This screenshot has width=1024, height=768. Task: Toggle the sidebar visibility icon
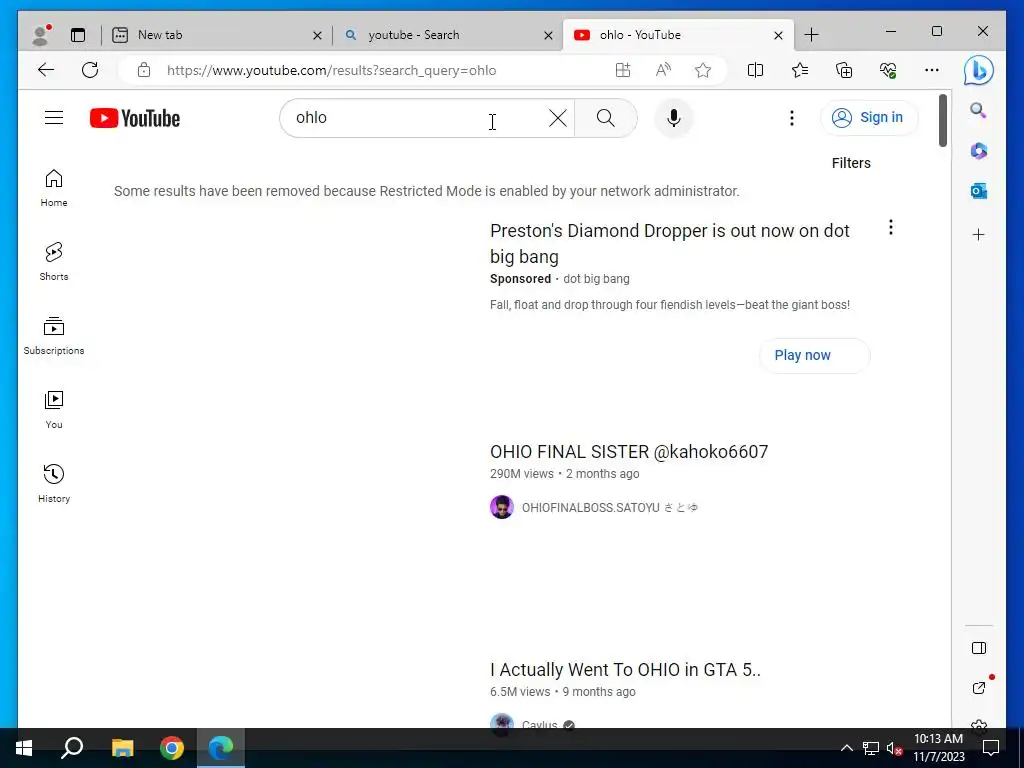(x=978, y=648)
